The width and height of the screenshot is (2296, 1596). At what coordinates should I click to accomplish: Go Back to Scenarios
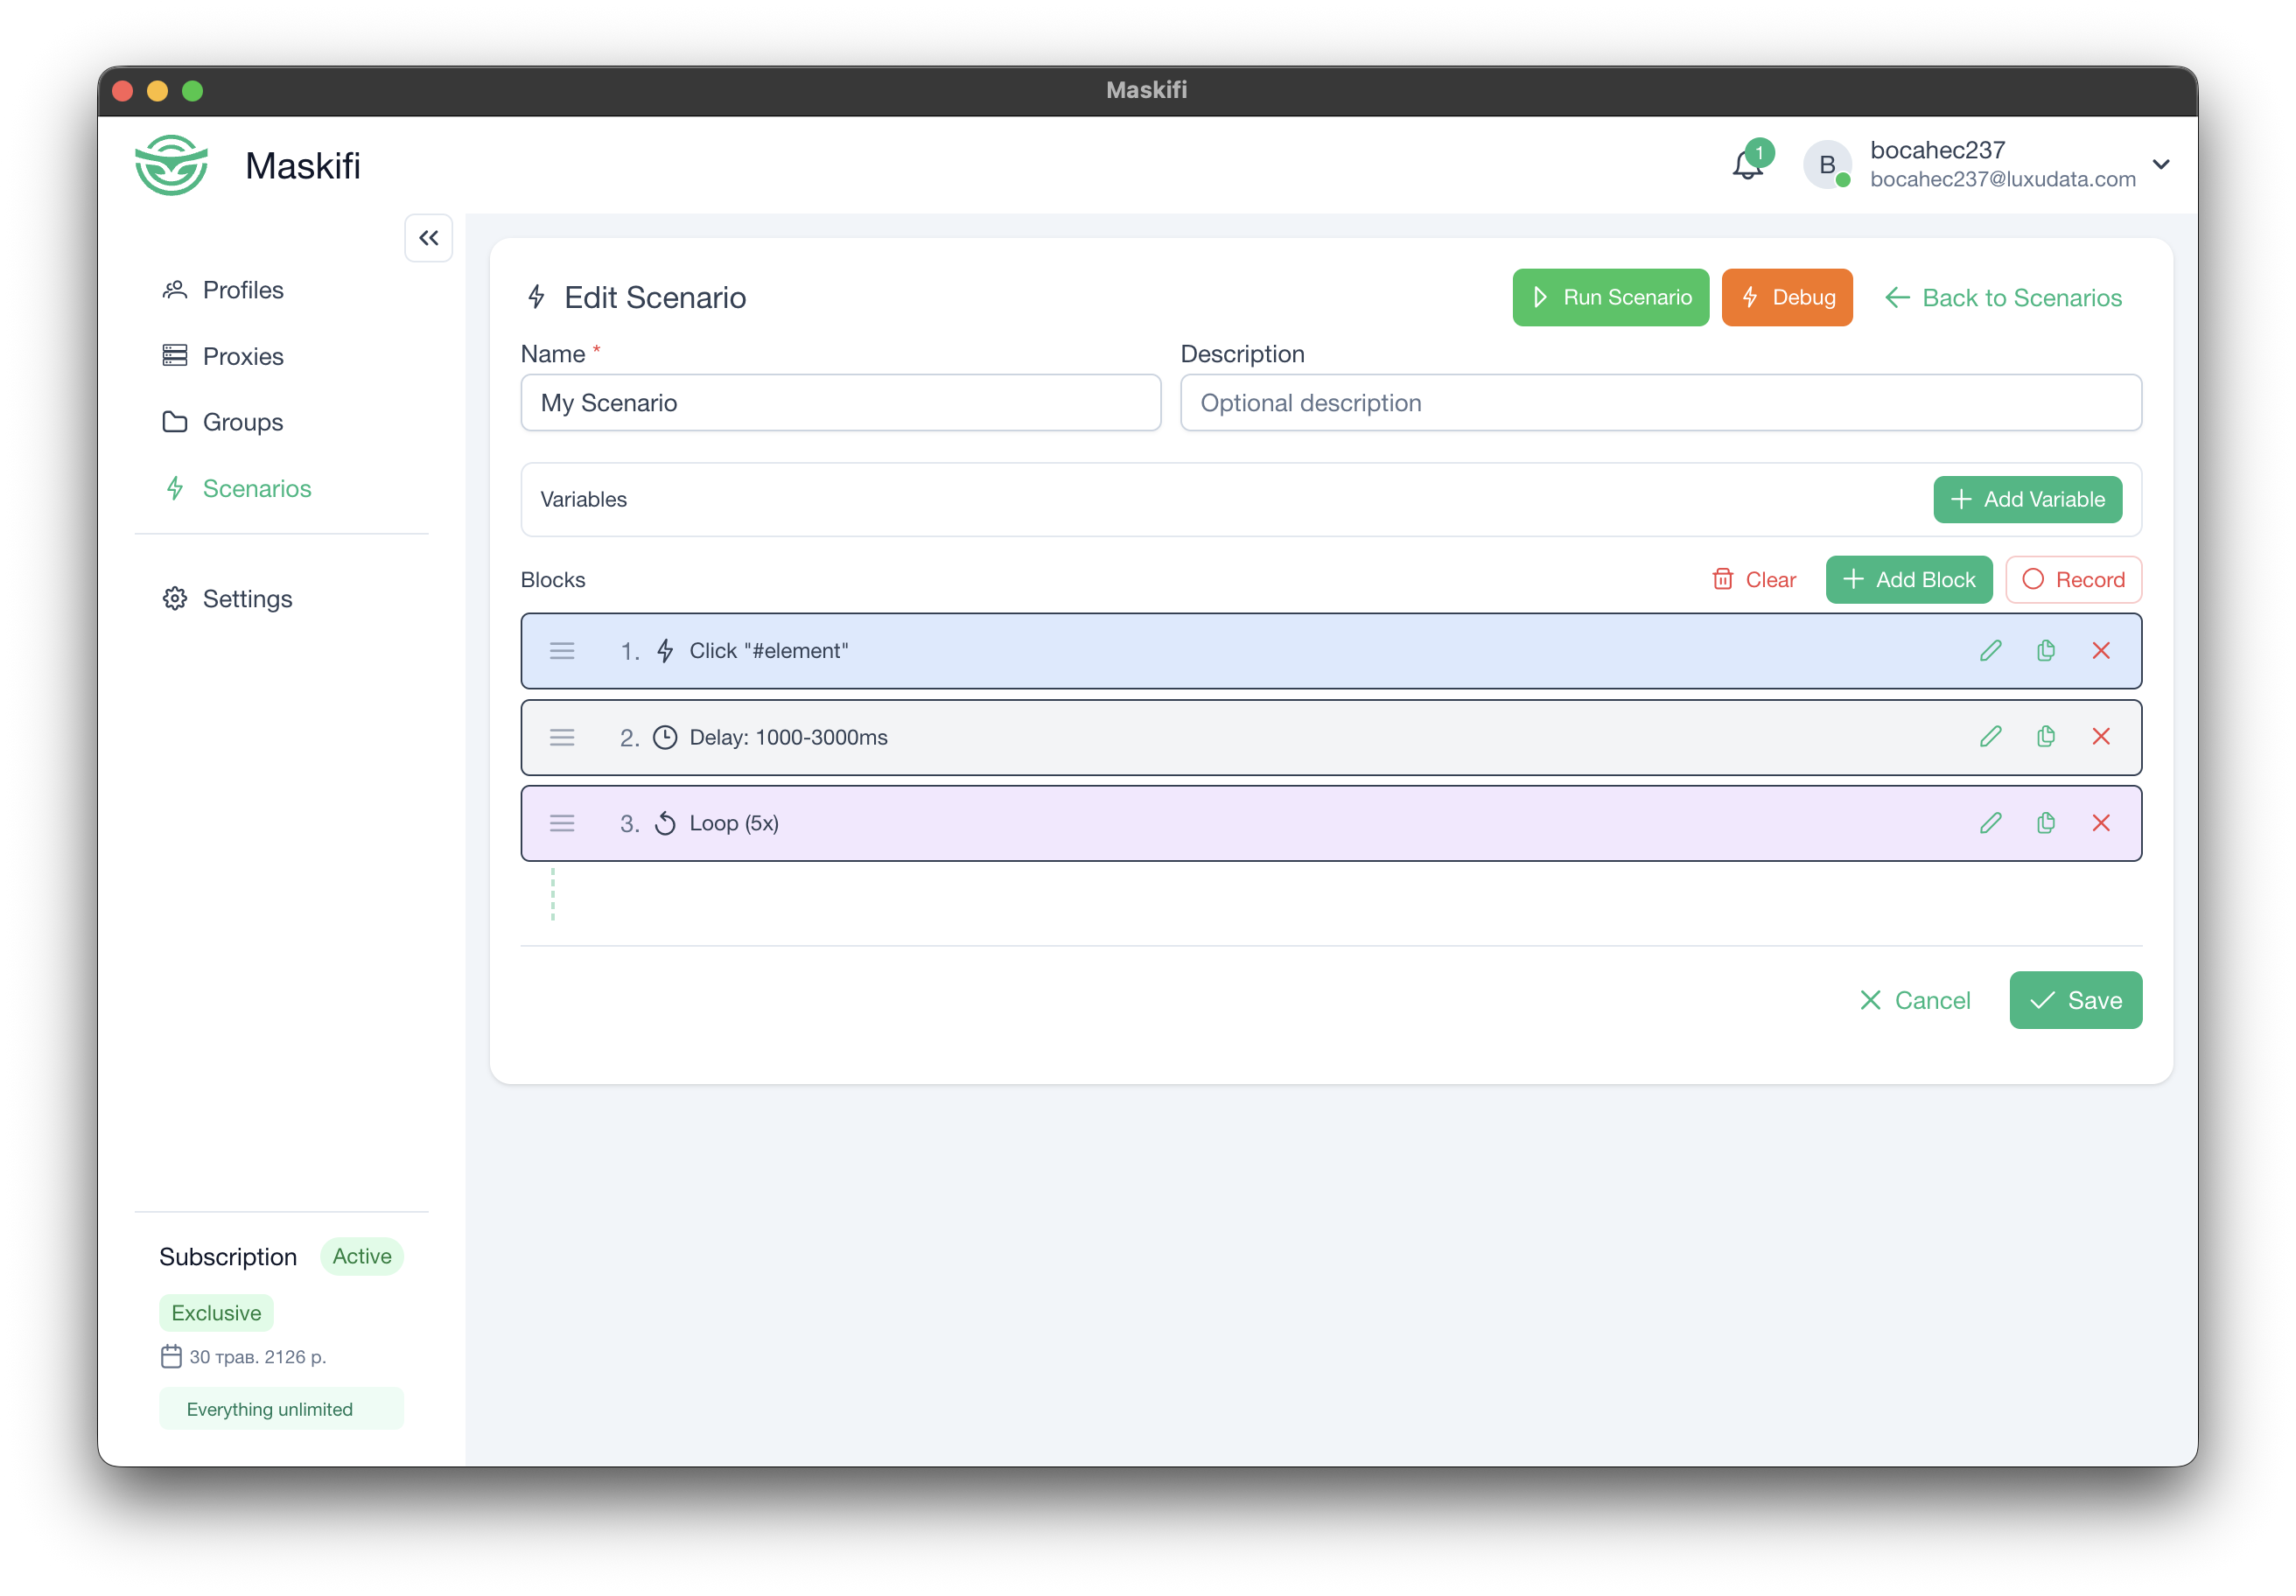tap(2003, 297)
